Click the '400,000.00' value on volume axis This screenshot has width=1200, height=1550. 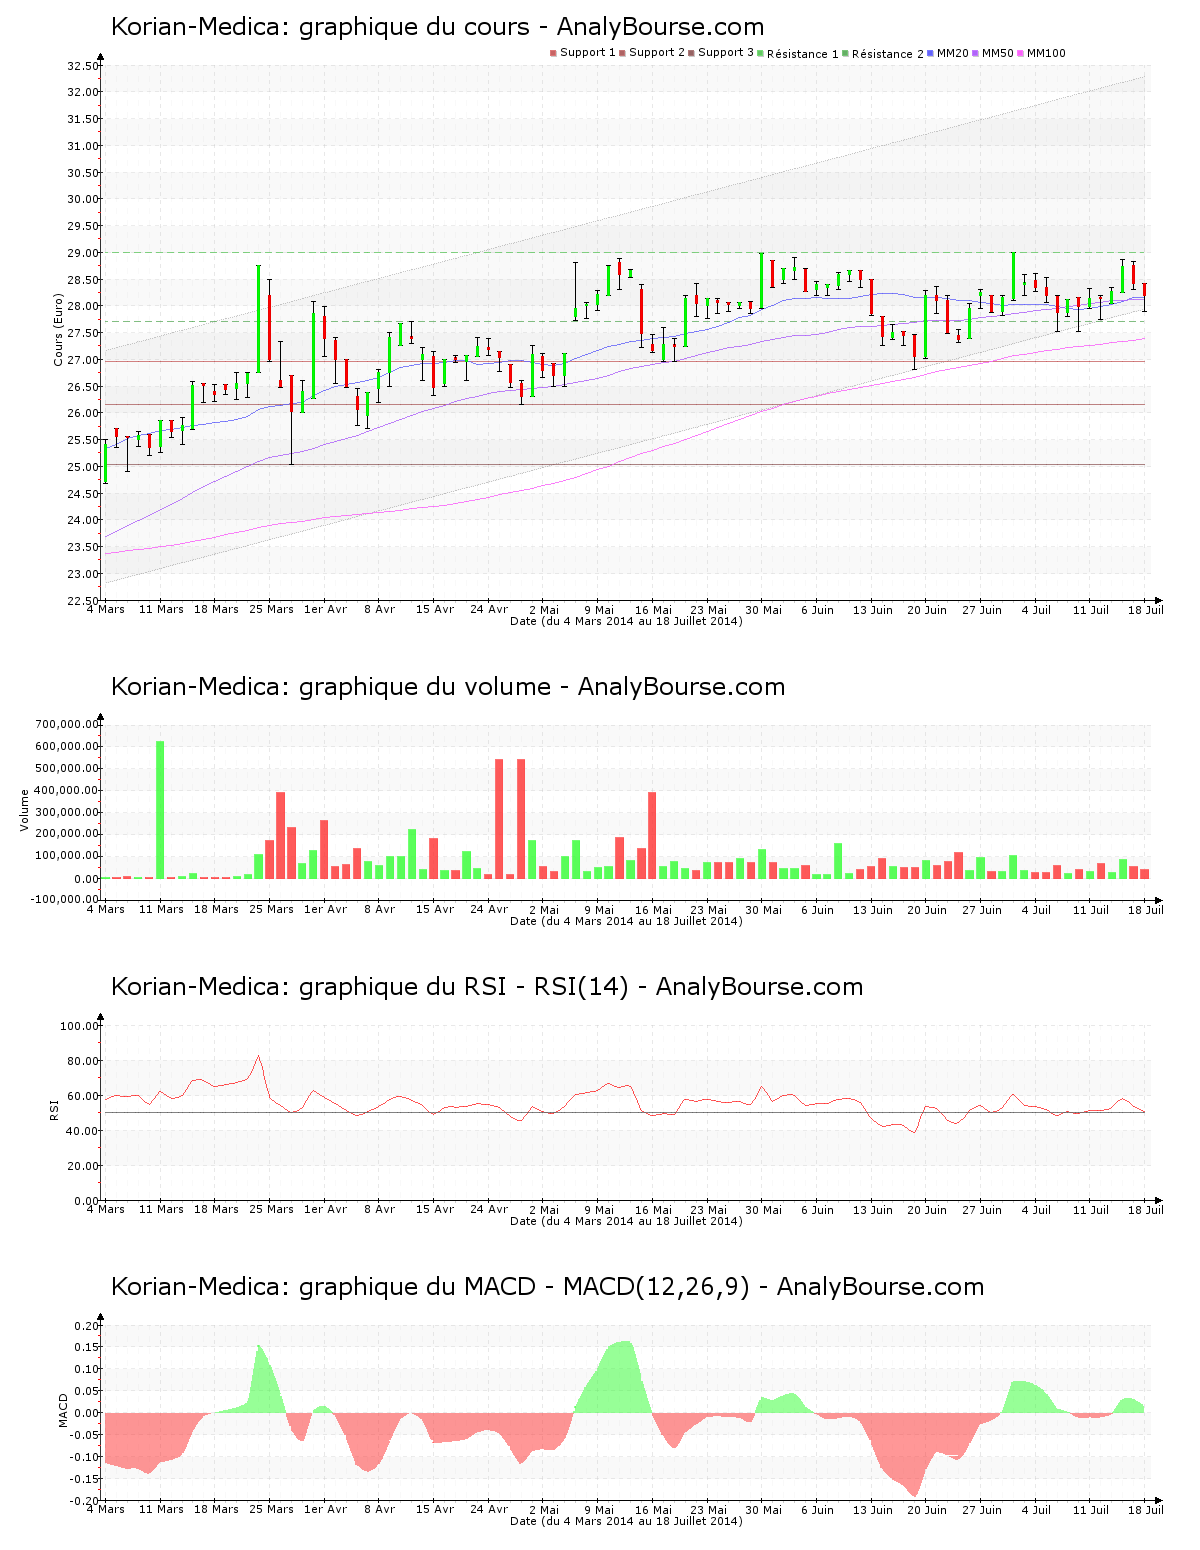(x=66, y=790)
